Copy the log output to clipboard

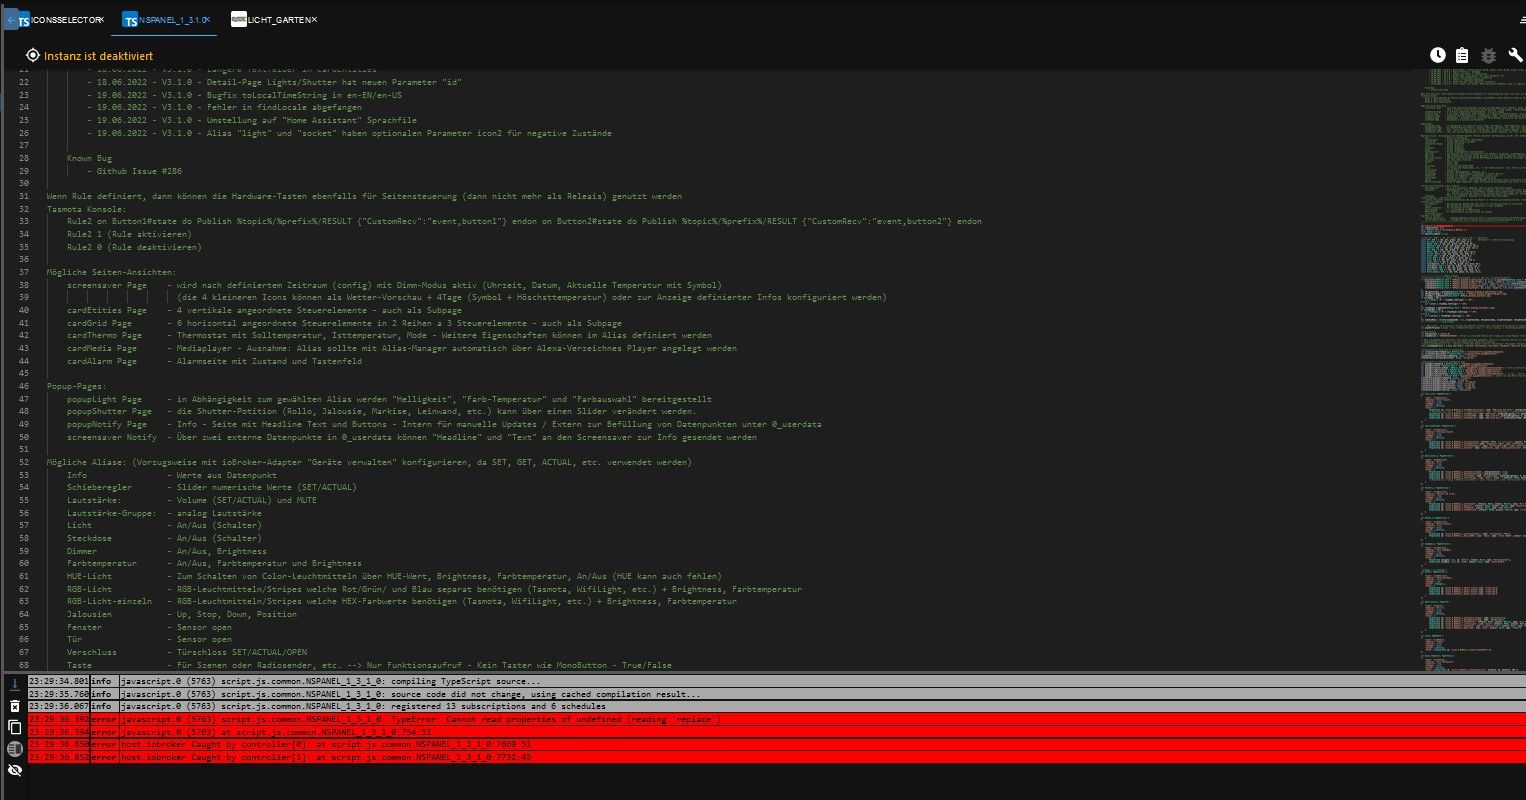[14, 727]
